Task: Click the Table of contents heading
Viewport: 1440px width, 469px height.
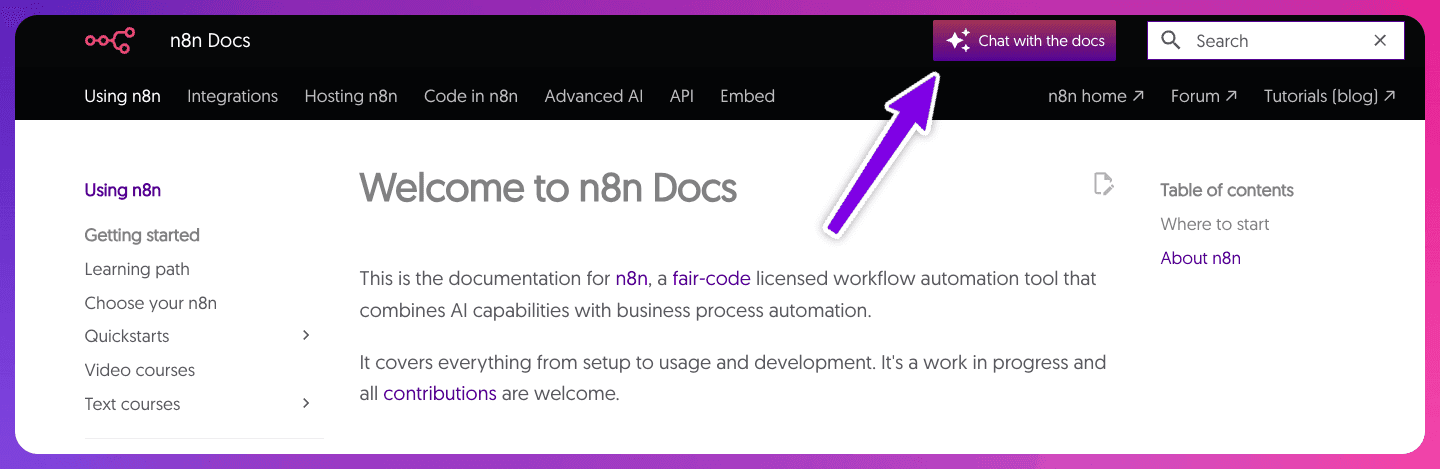Action: [x=1227, y=190]
